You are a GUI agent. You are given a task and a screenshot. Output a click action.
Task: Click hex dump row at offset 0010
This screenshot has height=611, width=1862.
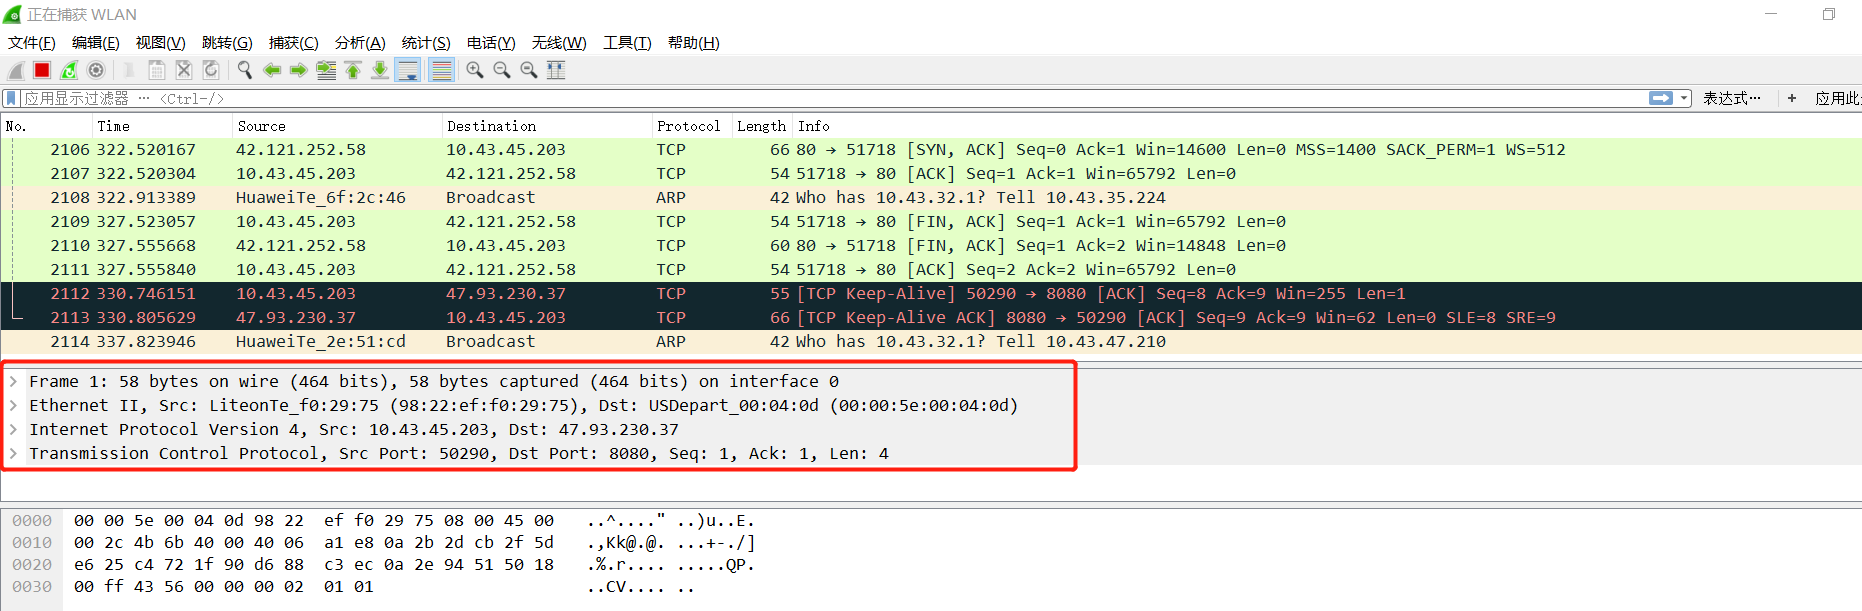point(384,543)
